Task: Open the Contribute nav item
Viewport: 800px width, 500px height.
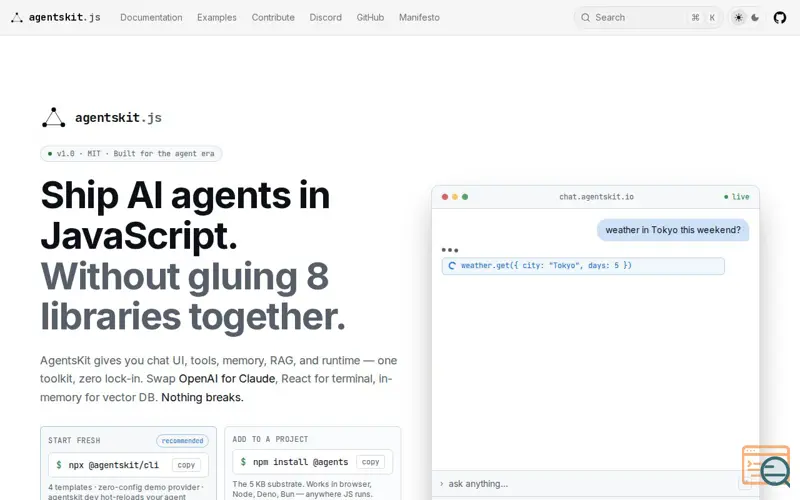Action: pyautogui.click(x=273, y=17)
